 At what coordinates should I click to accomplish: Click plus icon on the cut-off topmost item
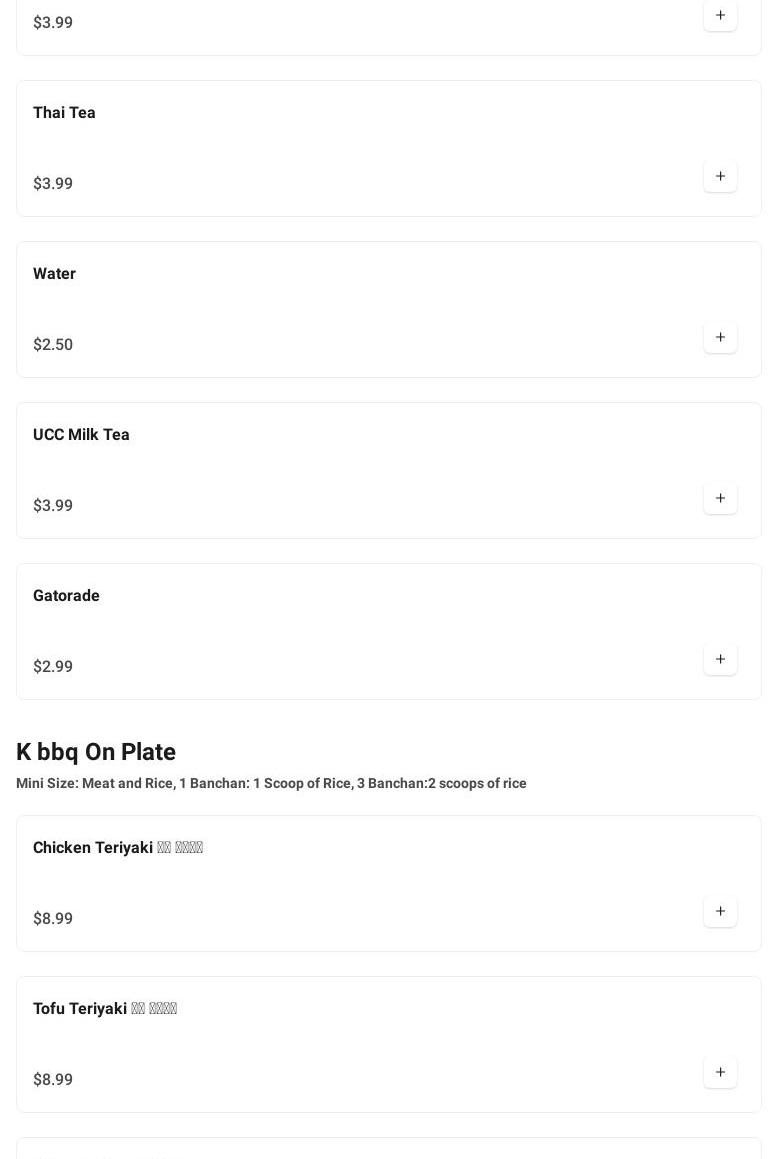point(720,16)
